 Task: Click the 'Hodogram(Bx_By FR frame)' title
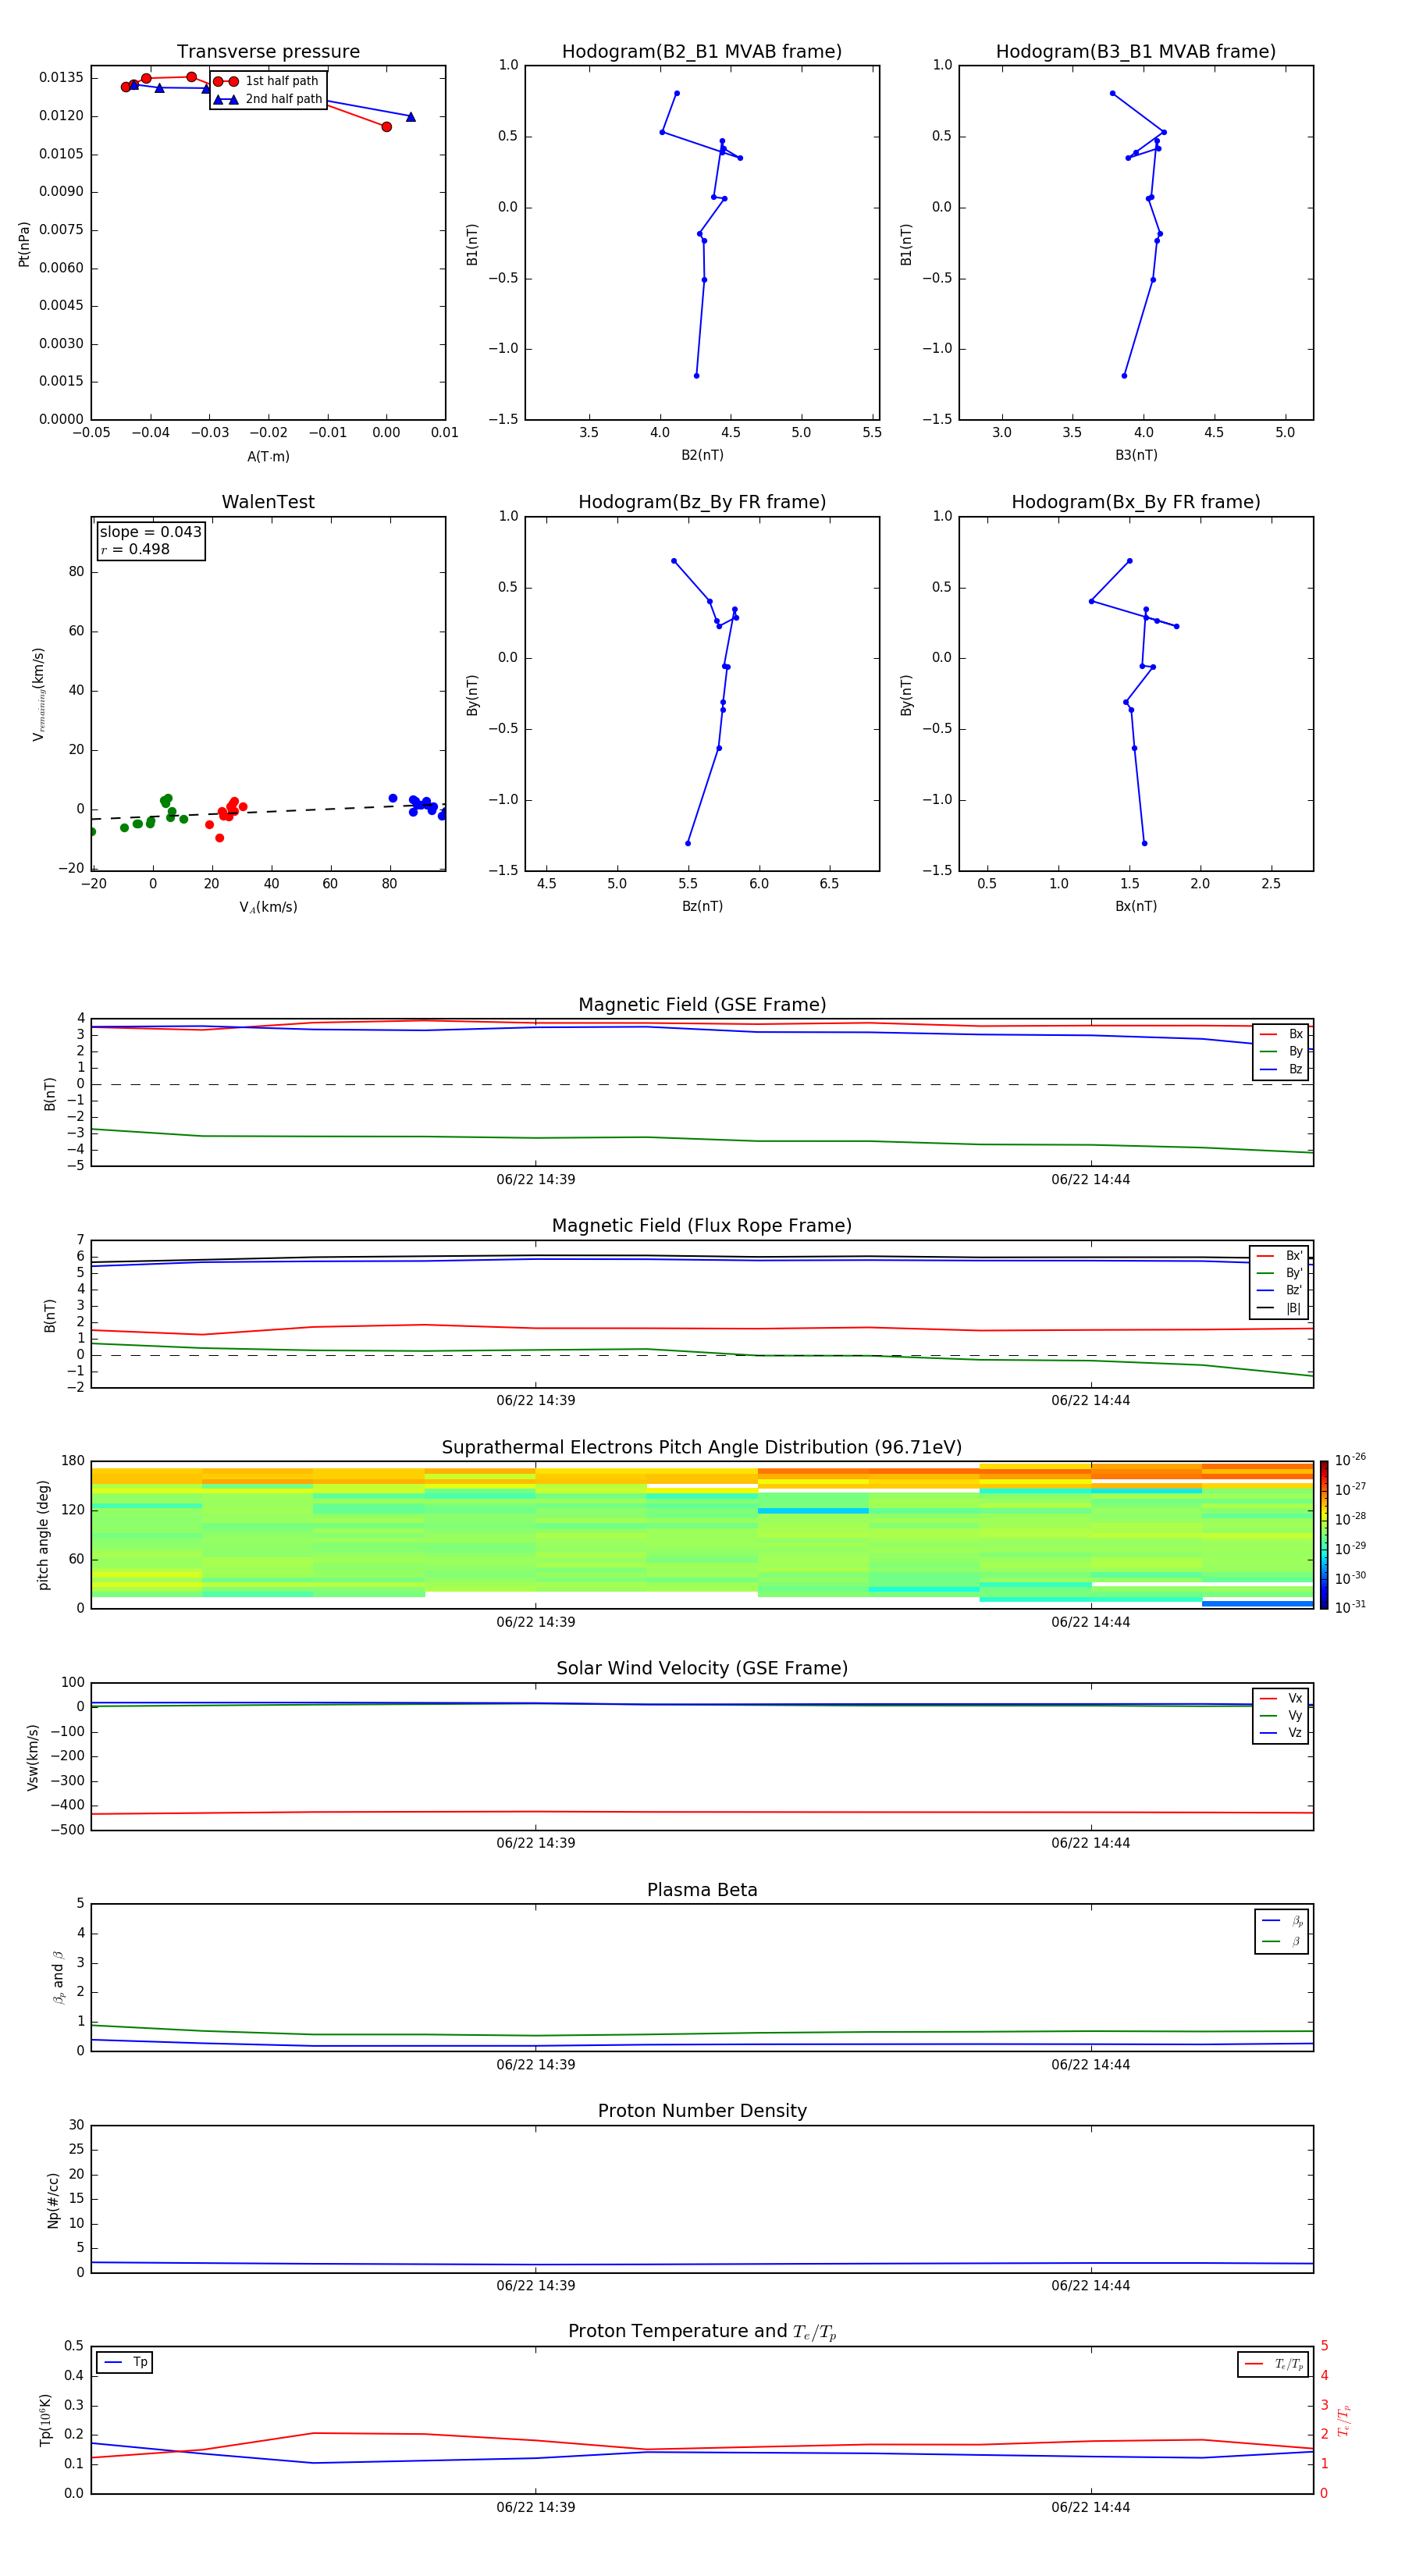tap(1136, 502)
